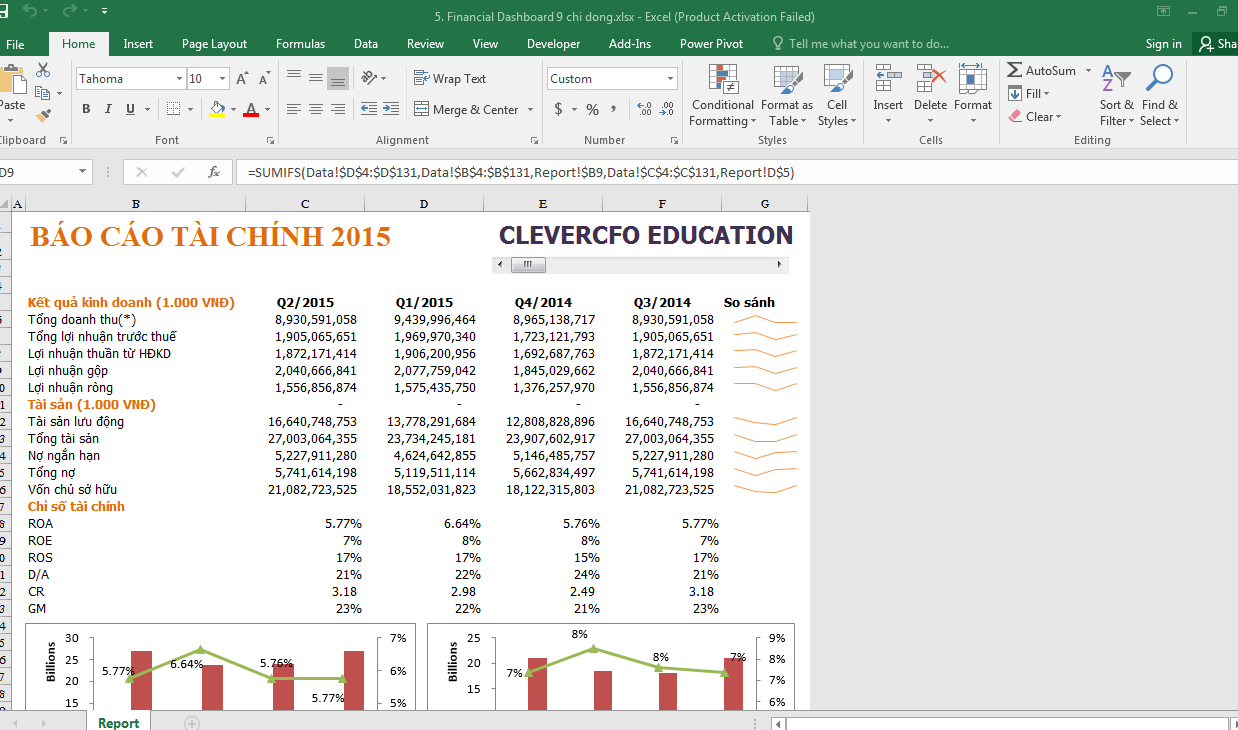Click the Center alignment icon
The height and width of the screenshot is (730, 1238).
(x=316, y=109)
